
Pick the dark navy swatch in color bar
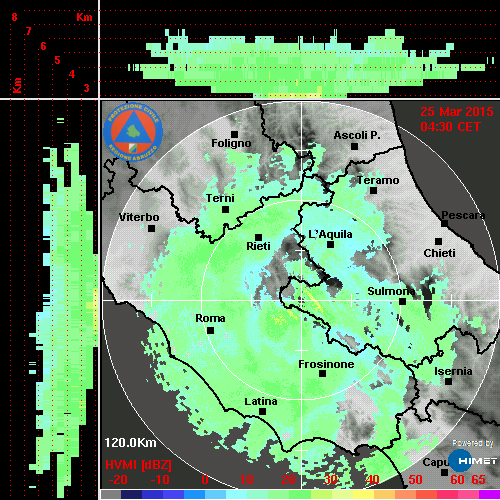(x=131, y=494)
